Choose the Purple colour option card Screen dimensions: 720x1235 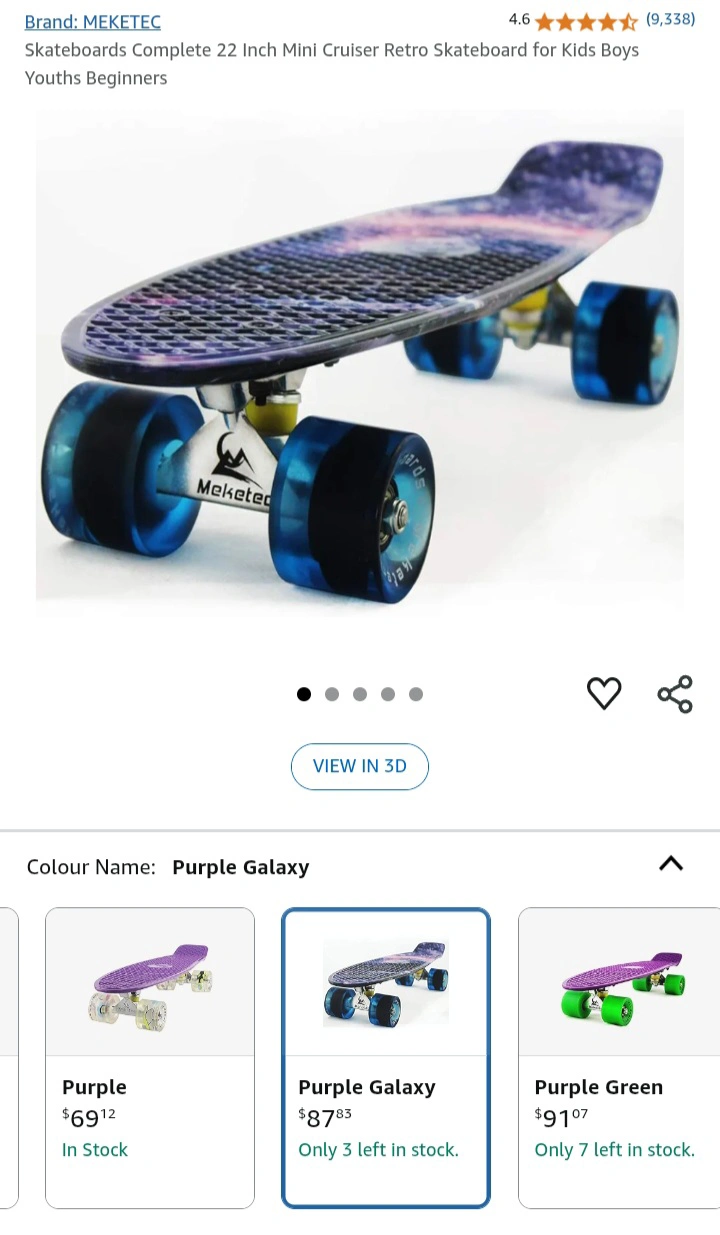(150, 1058)
